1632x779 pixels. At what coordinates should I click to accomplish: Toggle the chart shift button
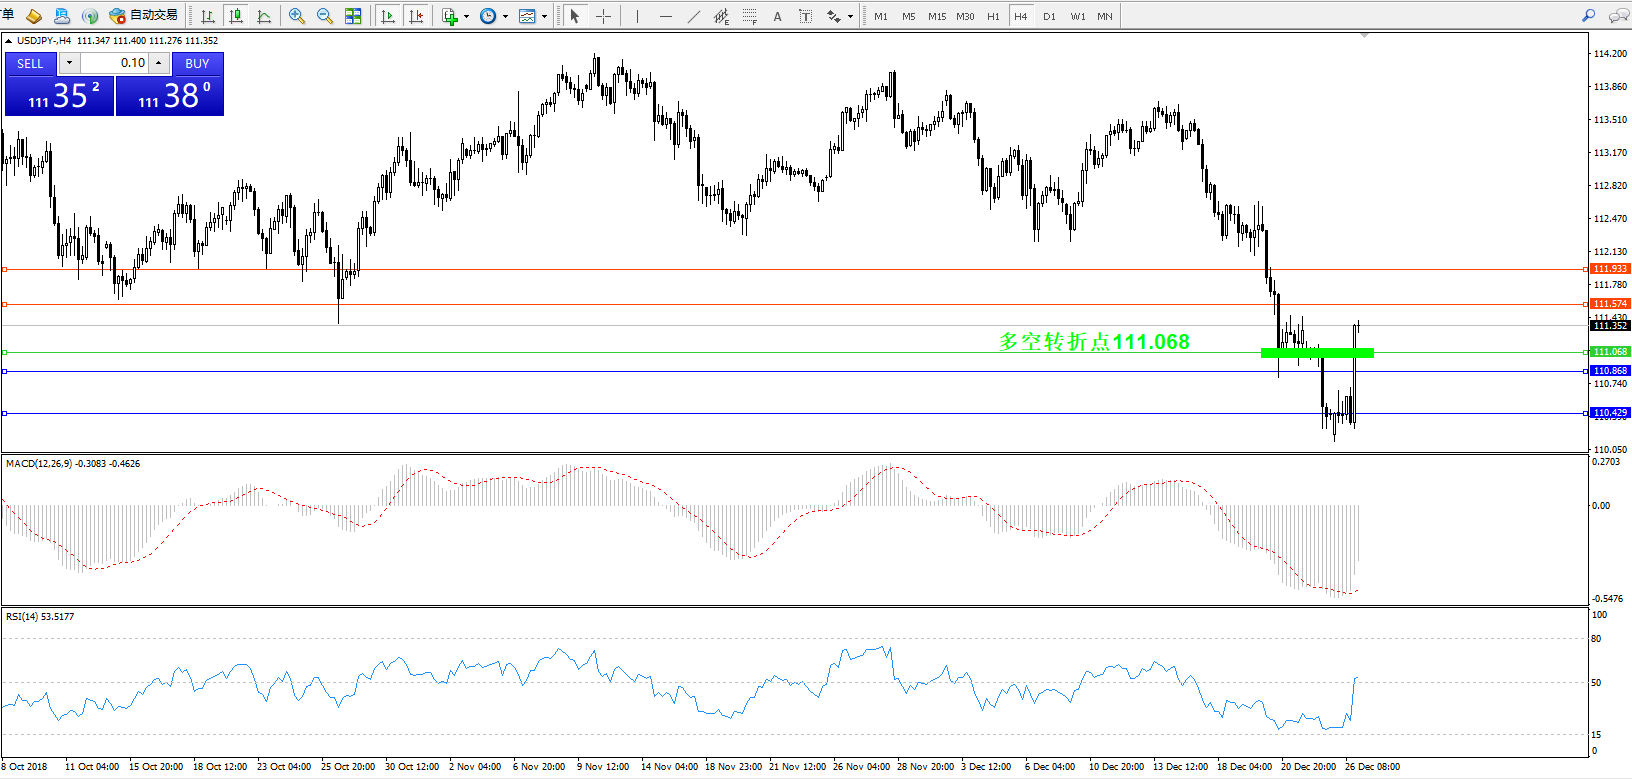point(417,16)
